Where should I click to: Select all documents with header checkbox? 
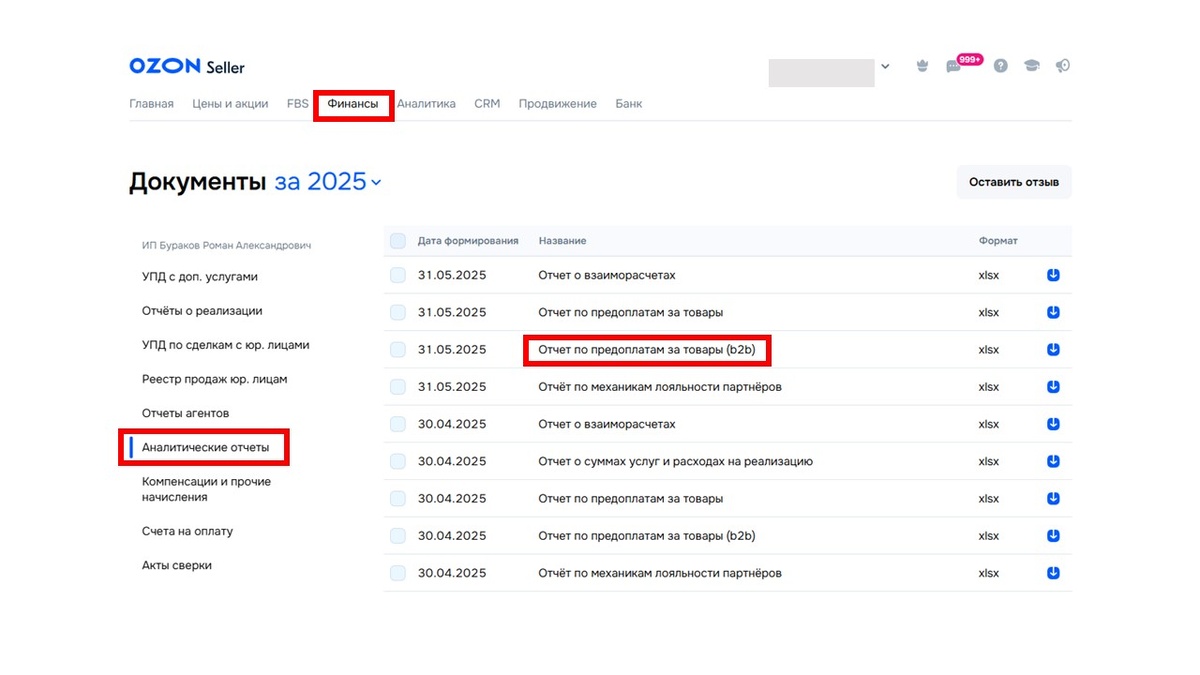pyautogui.click(x=398, y=241)
